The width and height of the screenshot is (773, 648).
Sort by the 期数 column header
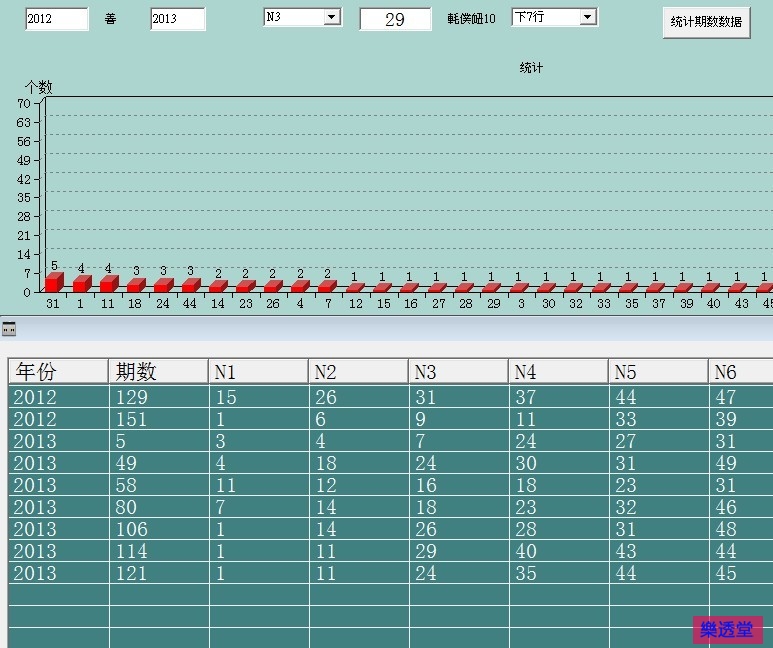click(x=158, y=372)
